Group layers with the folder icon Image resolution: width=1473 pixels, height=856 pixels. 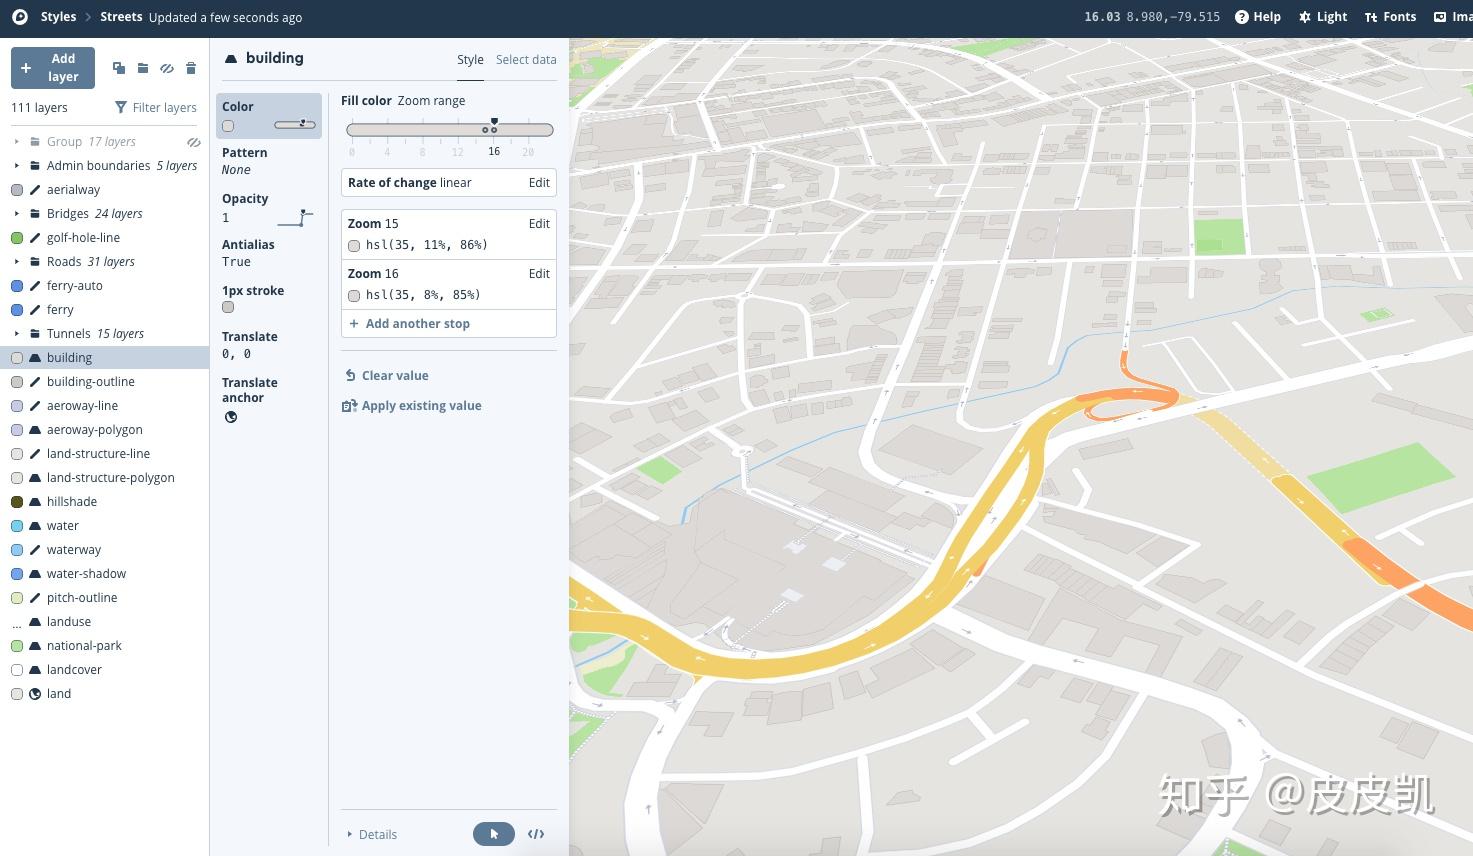[142, 68]
